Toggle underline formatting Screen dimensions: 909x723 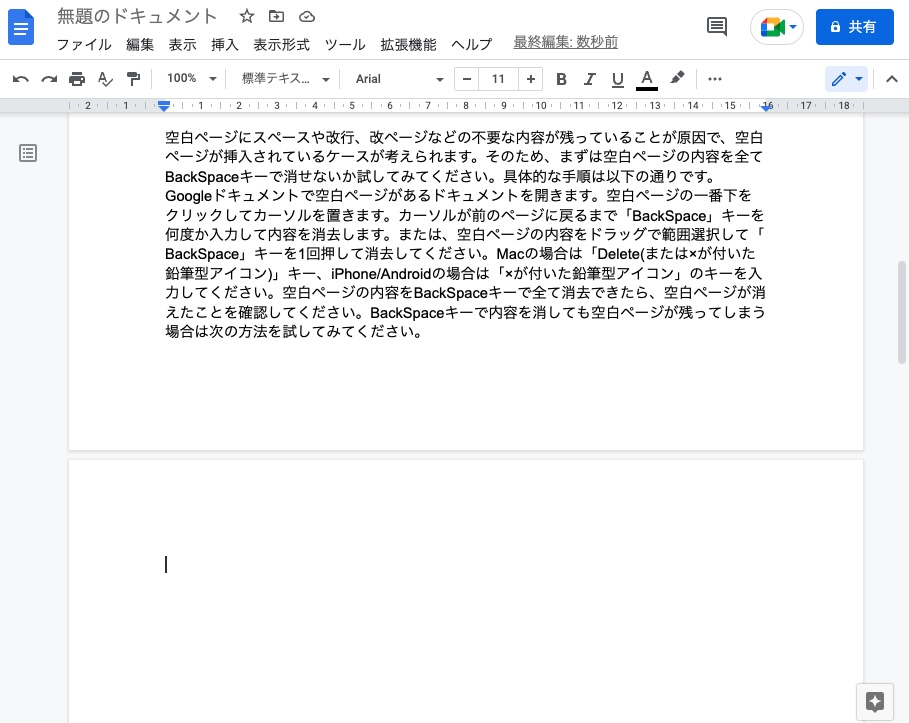pos(618,78)
